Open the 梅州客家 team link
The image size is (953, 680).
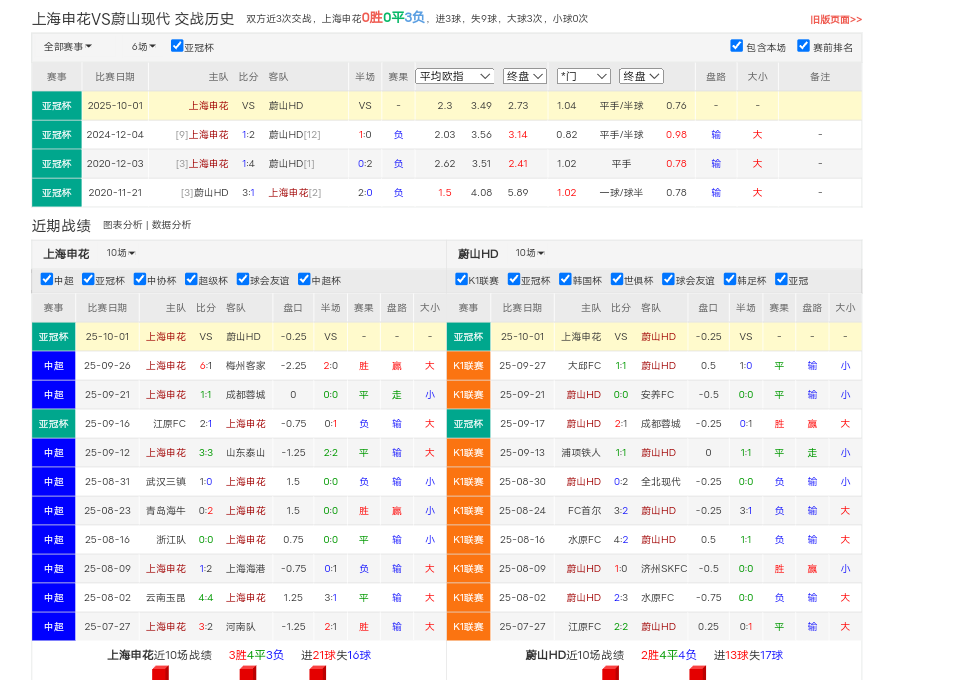(x=245, y=366)
